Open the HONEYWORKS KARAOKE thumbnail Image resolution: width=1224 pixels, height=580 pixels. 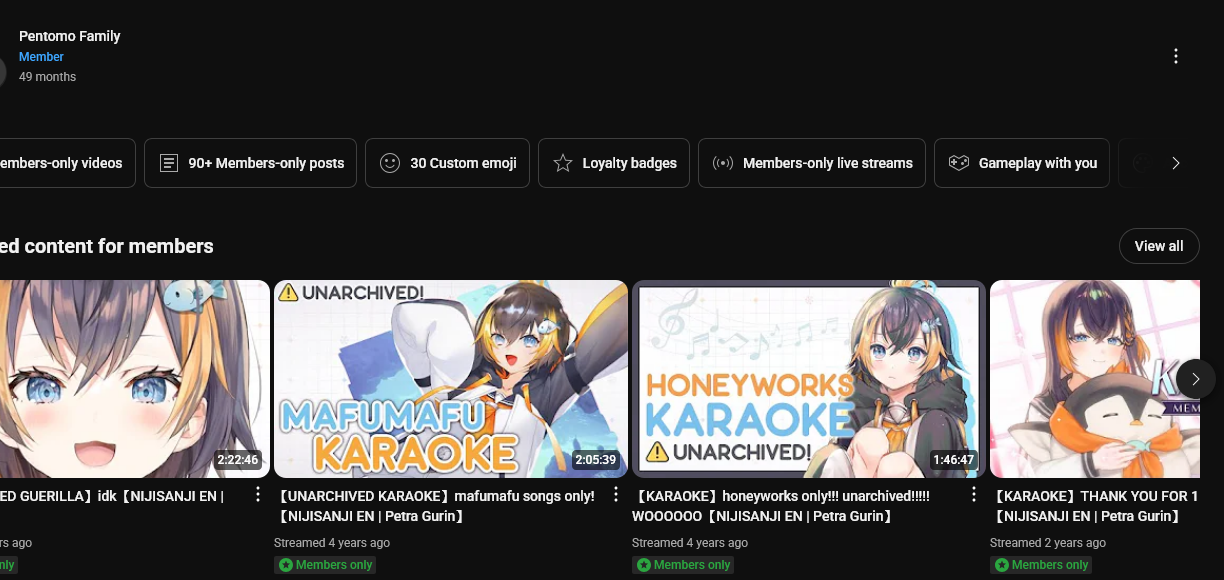[809, 379]
